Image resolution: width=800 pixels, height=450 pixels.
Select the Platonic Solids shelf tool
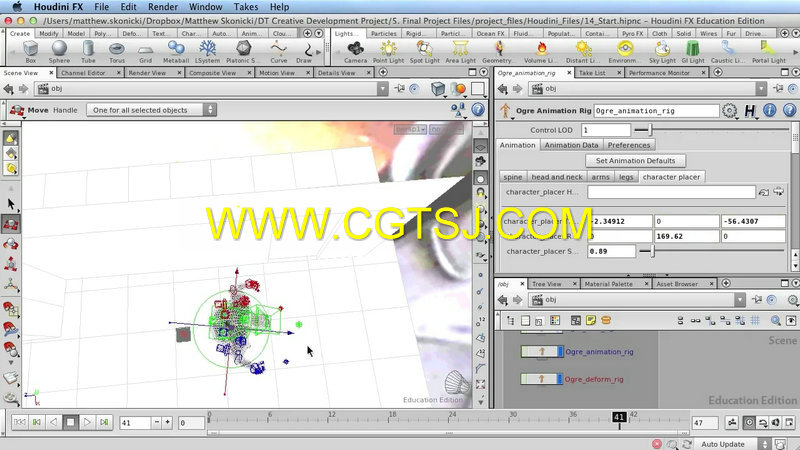click(243, 52)
